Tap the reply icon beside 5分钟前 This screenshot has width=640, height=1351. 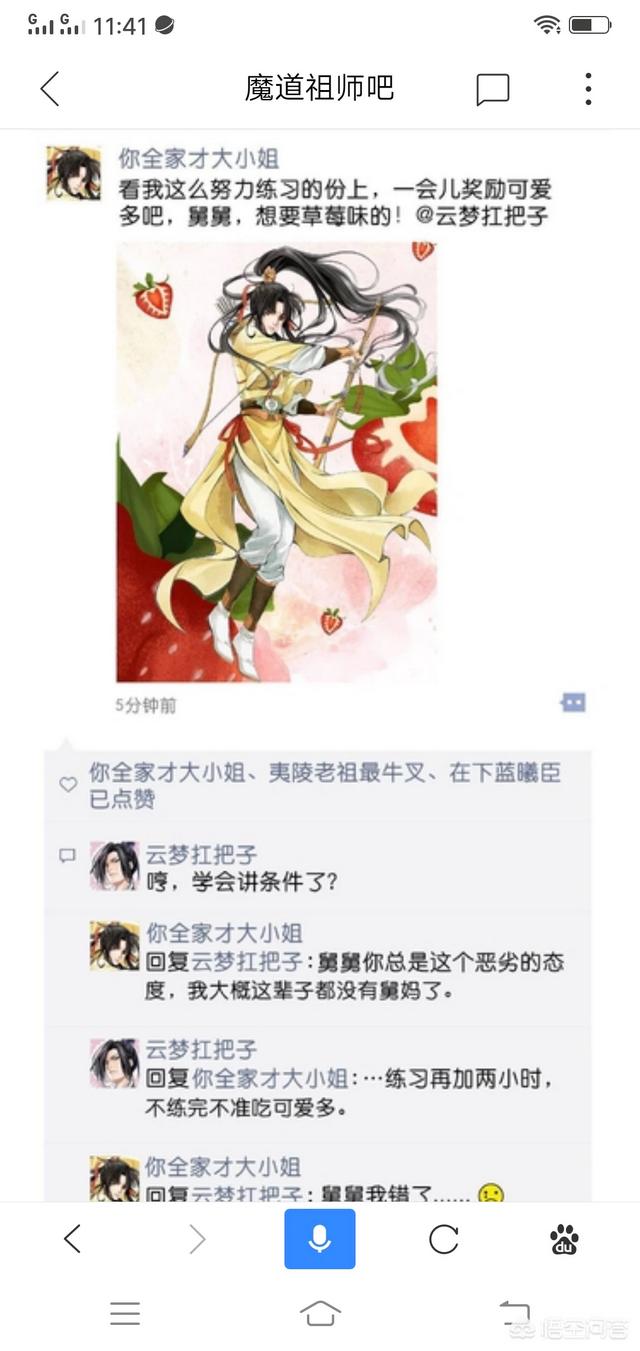point(573,703)
